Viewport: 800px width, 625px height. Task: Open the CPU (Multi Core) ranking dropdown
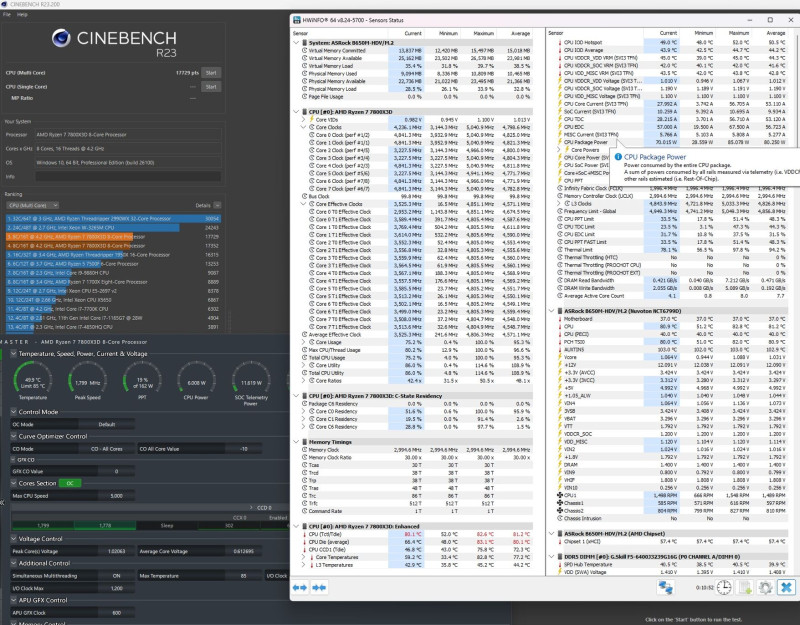click(x=32, y=205)
